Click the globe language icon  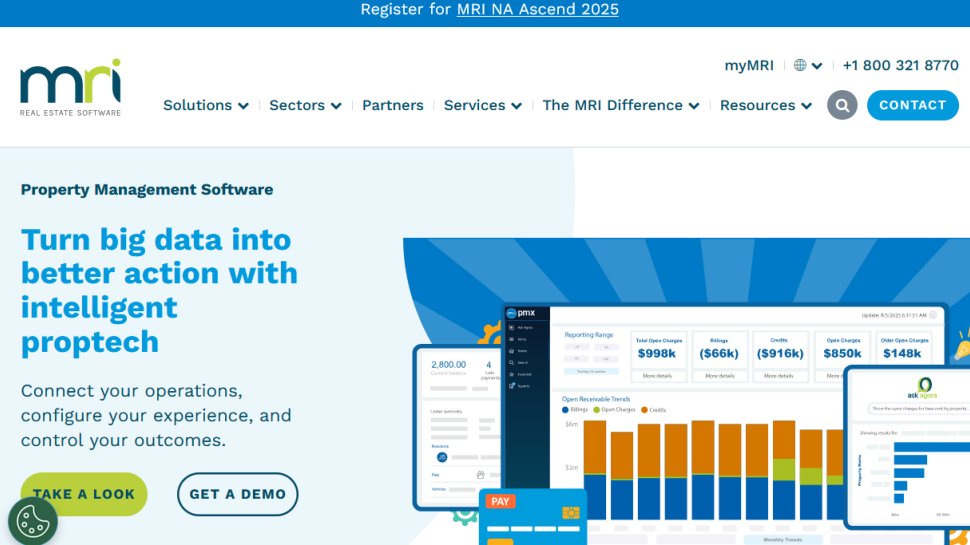click(800, 65)
